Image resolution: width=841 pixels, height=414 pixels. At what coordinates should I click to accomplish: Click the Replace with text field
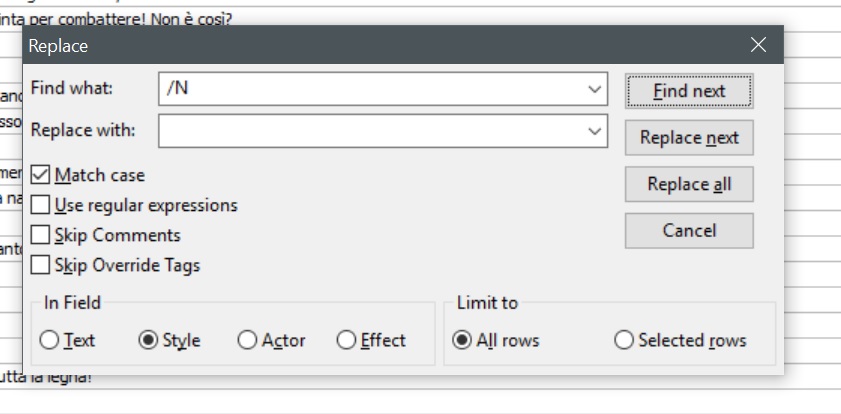370,130
